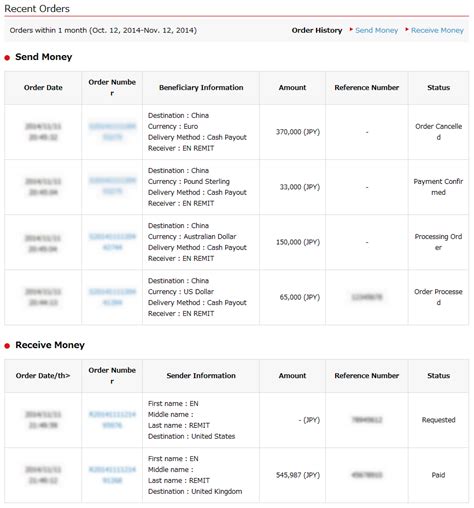Click the red bullet next to Receive Money heading

pyautogui.click(x=7, y=346)
